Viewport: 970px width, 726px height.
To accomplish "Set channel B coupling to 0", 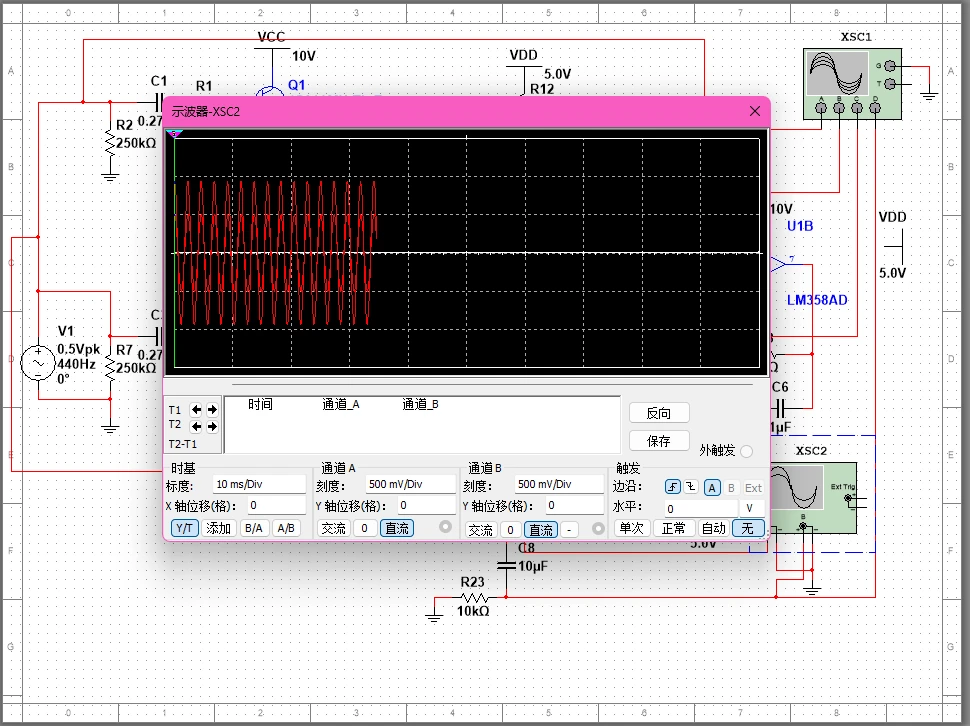I will point(510,529).
